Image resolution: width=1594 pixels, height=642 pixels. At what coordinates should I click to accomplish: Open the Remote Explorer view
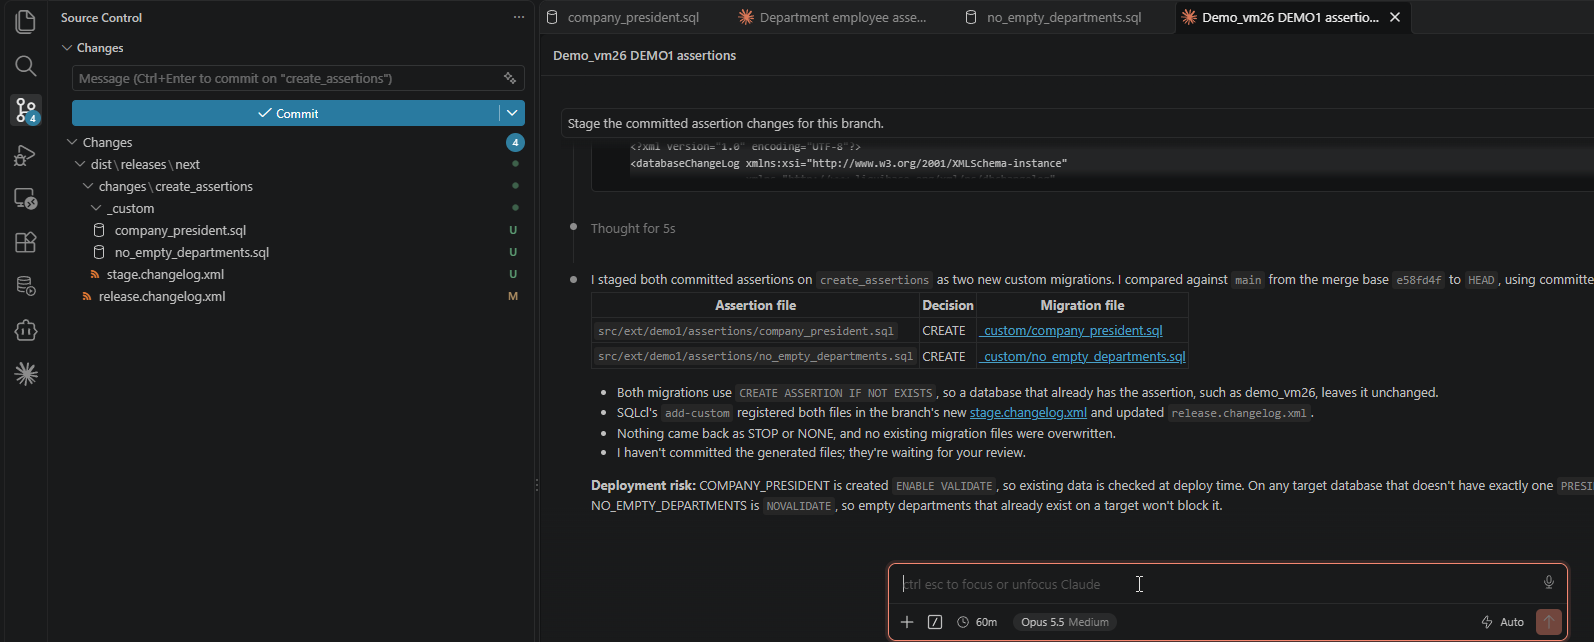click(26, 199)
